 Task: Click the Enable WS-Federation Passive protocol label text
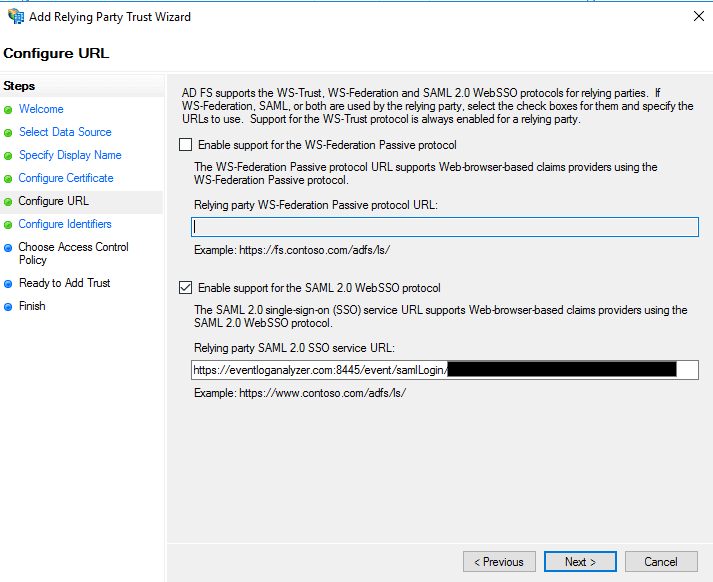(327, 145)
